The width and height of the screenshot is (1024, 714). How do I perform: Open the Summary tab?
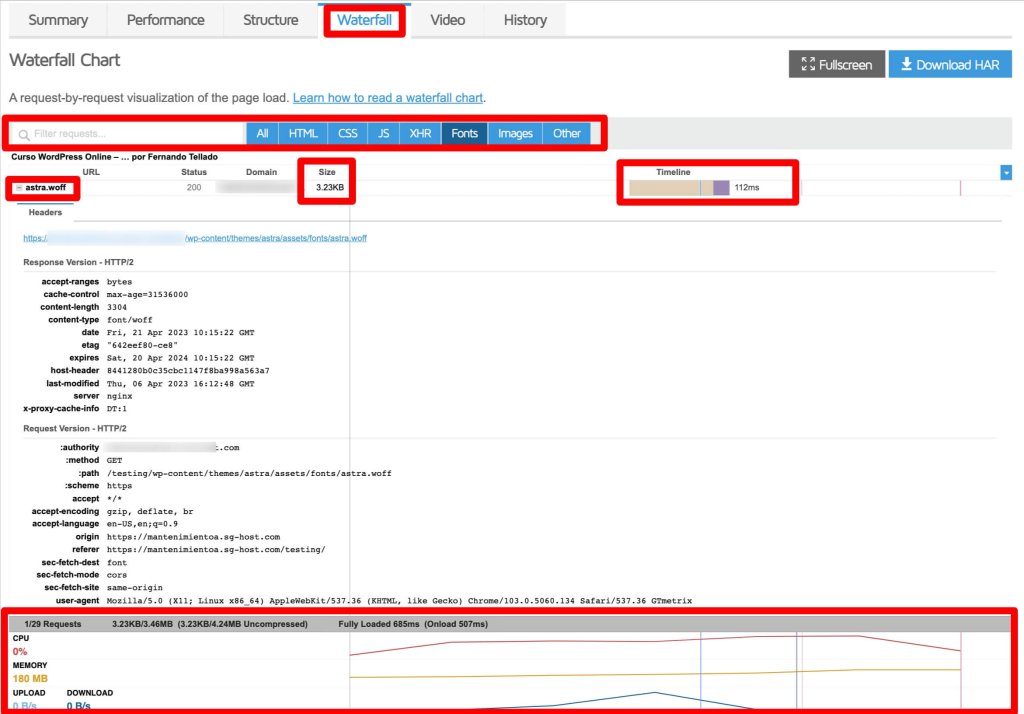(x=58, y=20)
